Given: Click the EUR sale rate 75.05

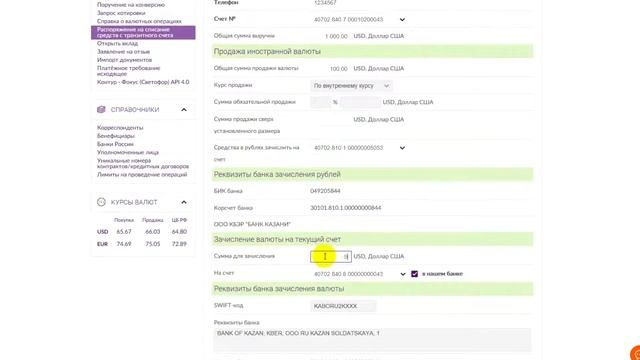Looking at the screenshot, I should pos(153,244).
